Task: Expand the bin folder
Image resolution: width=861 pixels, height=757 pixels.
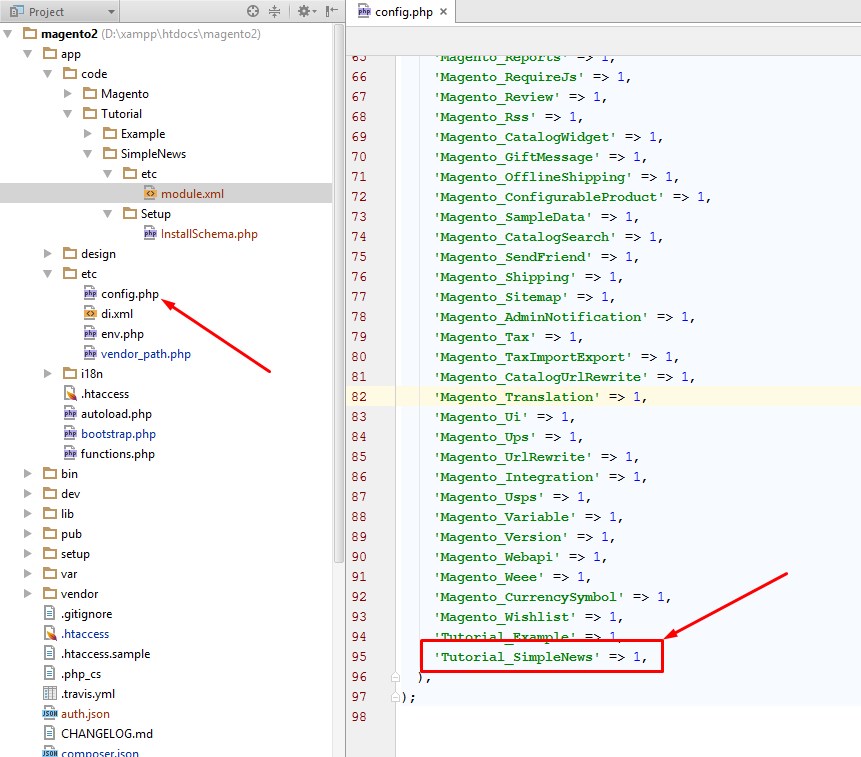Action: [27, 474]
